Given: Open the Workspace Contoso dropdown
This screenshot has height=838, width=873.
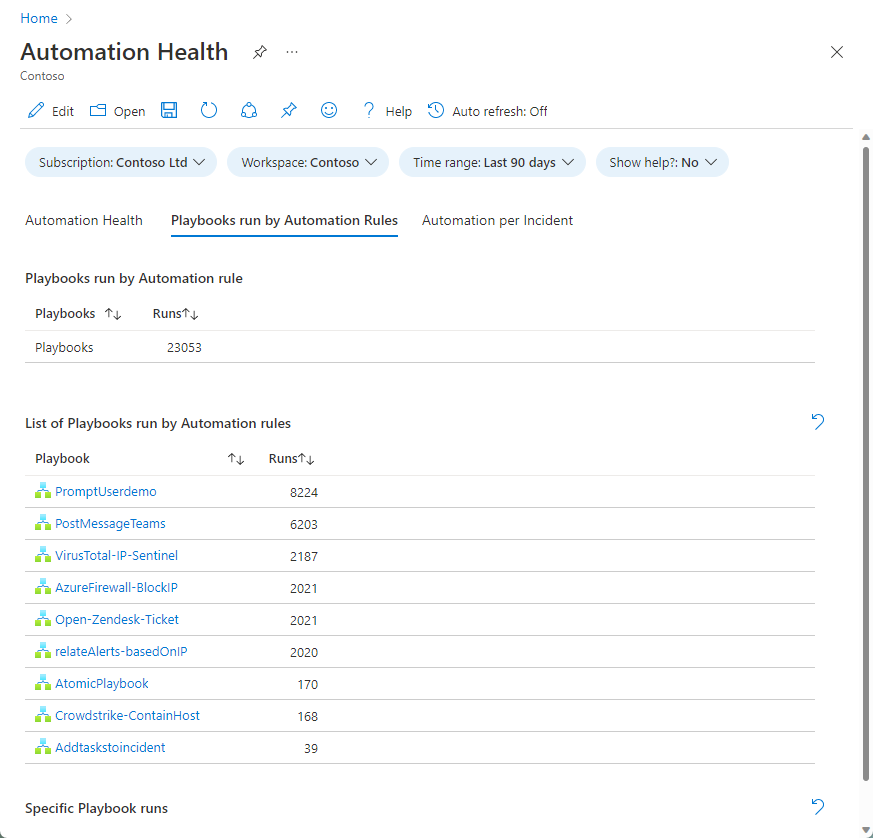Looking at the screenshot, I should coord(307,162).
